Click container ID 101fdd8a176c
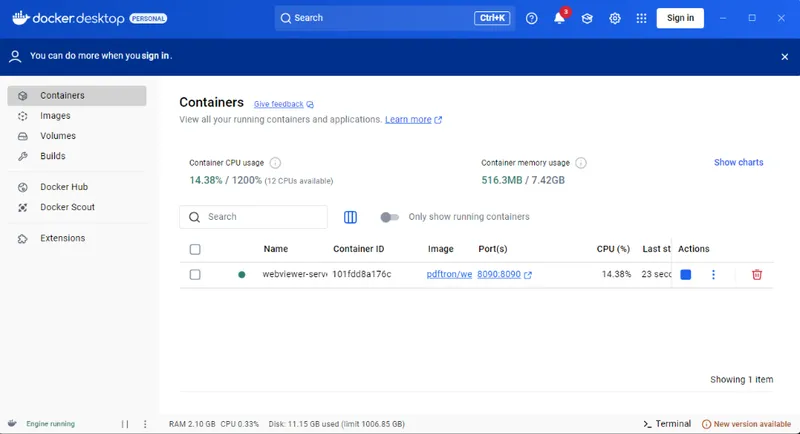The width and height of the screenshot is (800, 434). click(362, 274)
